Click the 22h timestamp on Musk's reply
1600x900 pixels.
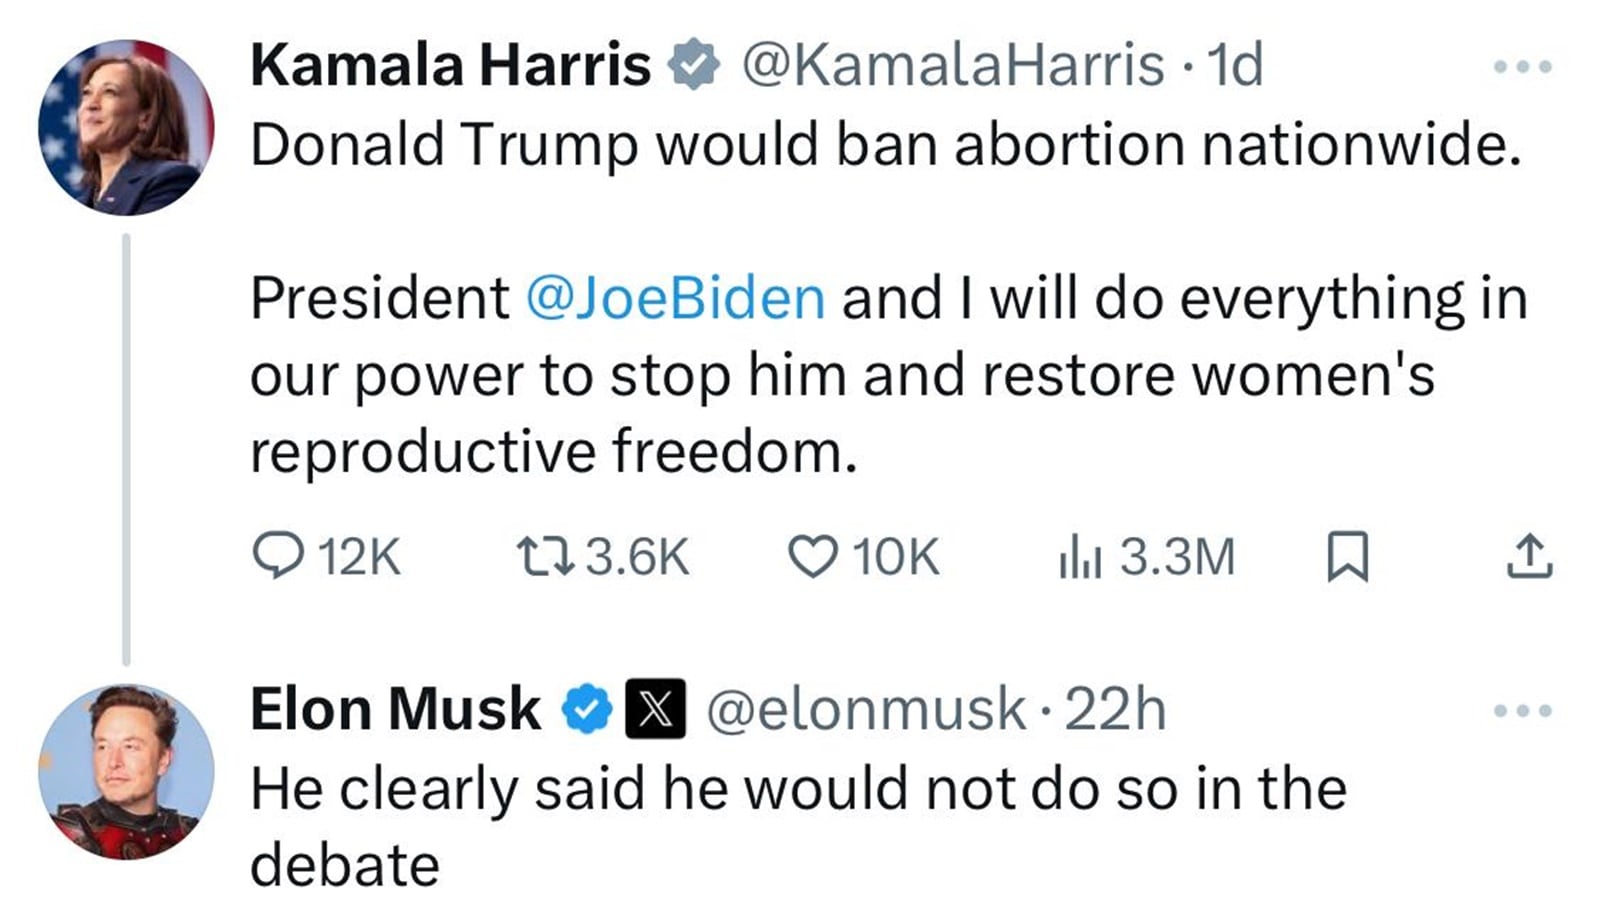click(1115, 709)
